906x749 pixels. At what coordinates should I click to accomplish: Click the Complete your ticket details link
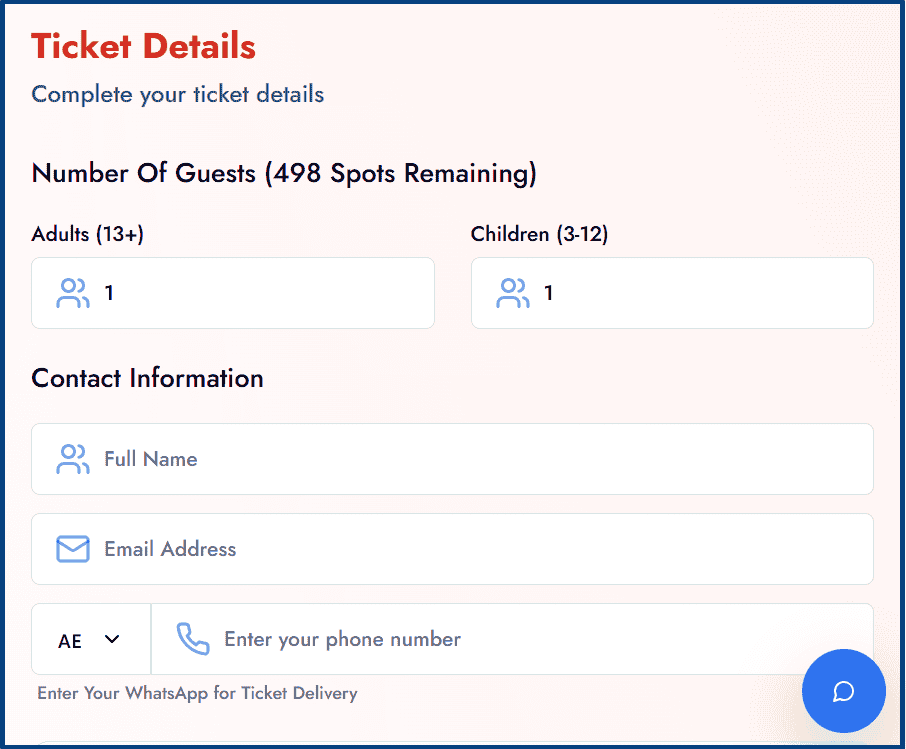pyautogui.click(x=177, y=94)
